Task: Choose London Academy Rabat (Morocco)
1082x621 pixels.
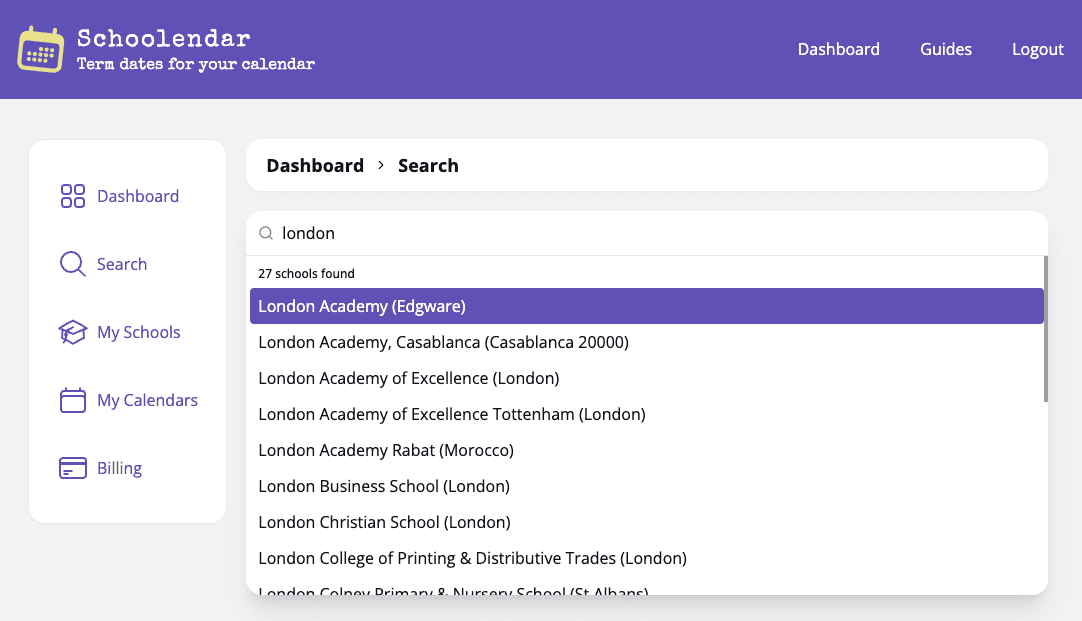Action: [385, 450]
